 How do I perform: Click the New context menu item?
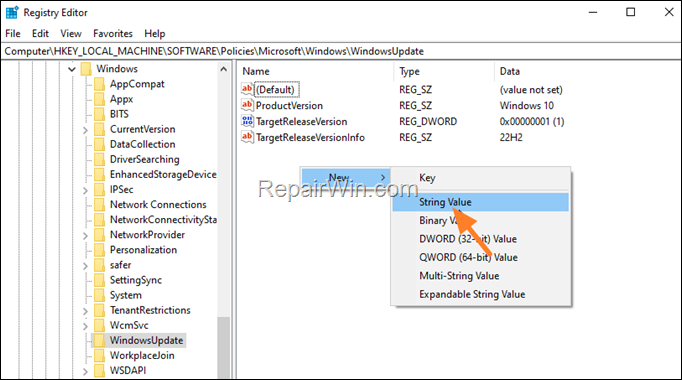pos(345,178)
